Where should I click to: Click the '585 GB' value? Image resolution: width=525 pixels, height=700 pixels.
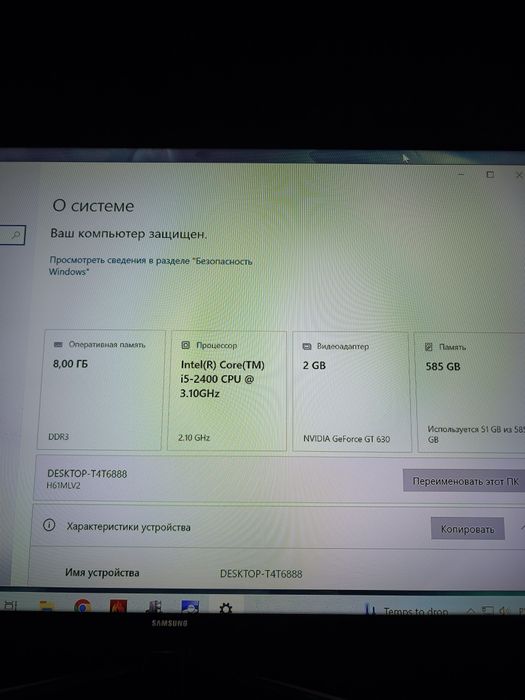pos(443,367)
